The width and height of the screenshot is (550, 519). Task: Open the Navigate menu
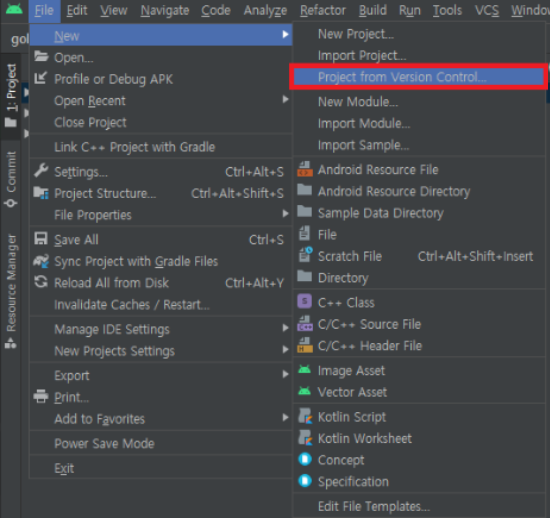click(x=165, y=11)
